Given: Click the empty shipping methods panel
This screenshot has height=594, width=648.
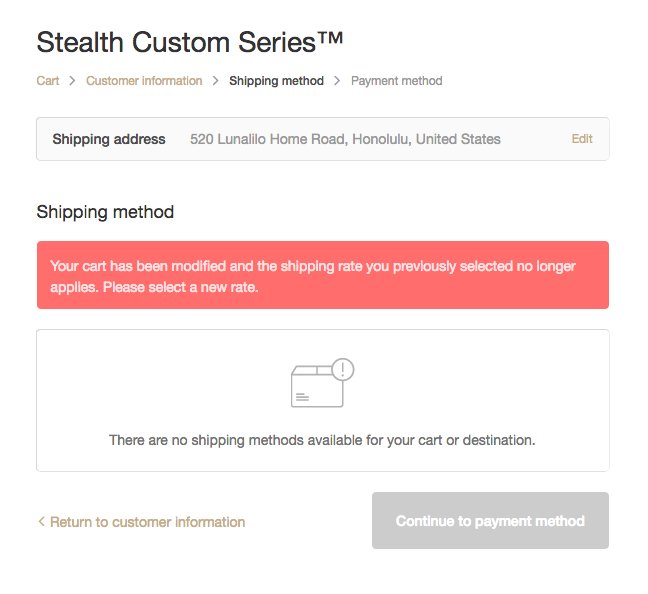Looking at the screenshot, I should coord(323,400).
